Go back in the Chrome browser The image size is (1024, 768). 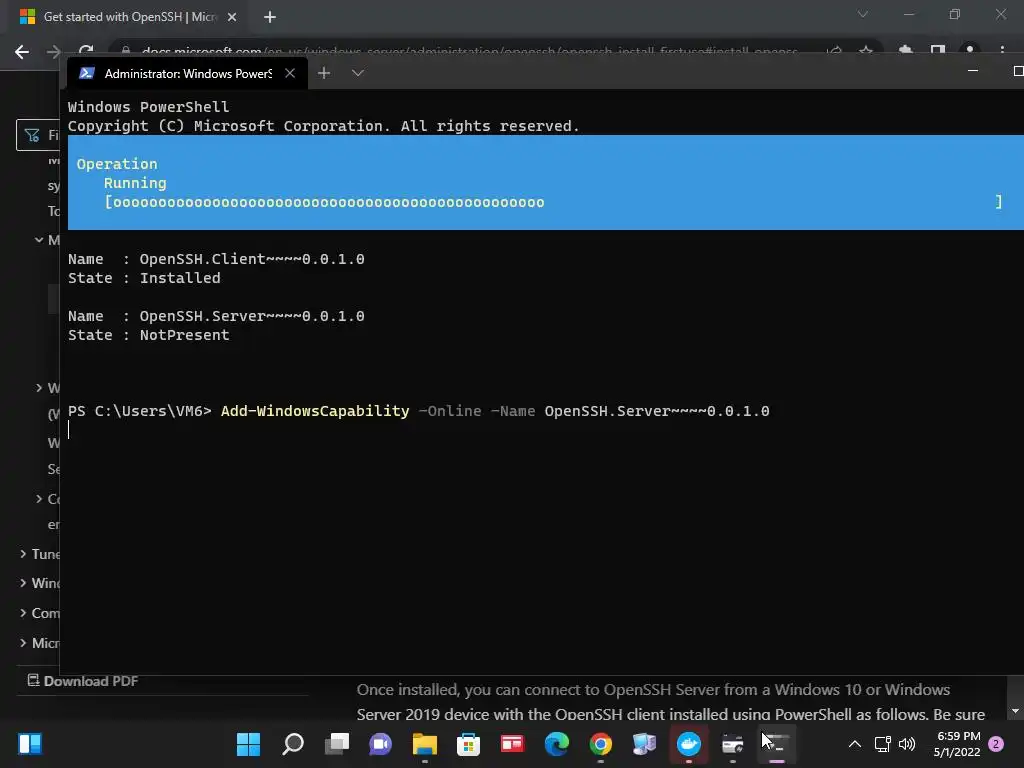coord(22,52)
